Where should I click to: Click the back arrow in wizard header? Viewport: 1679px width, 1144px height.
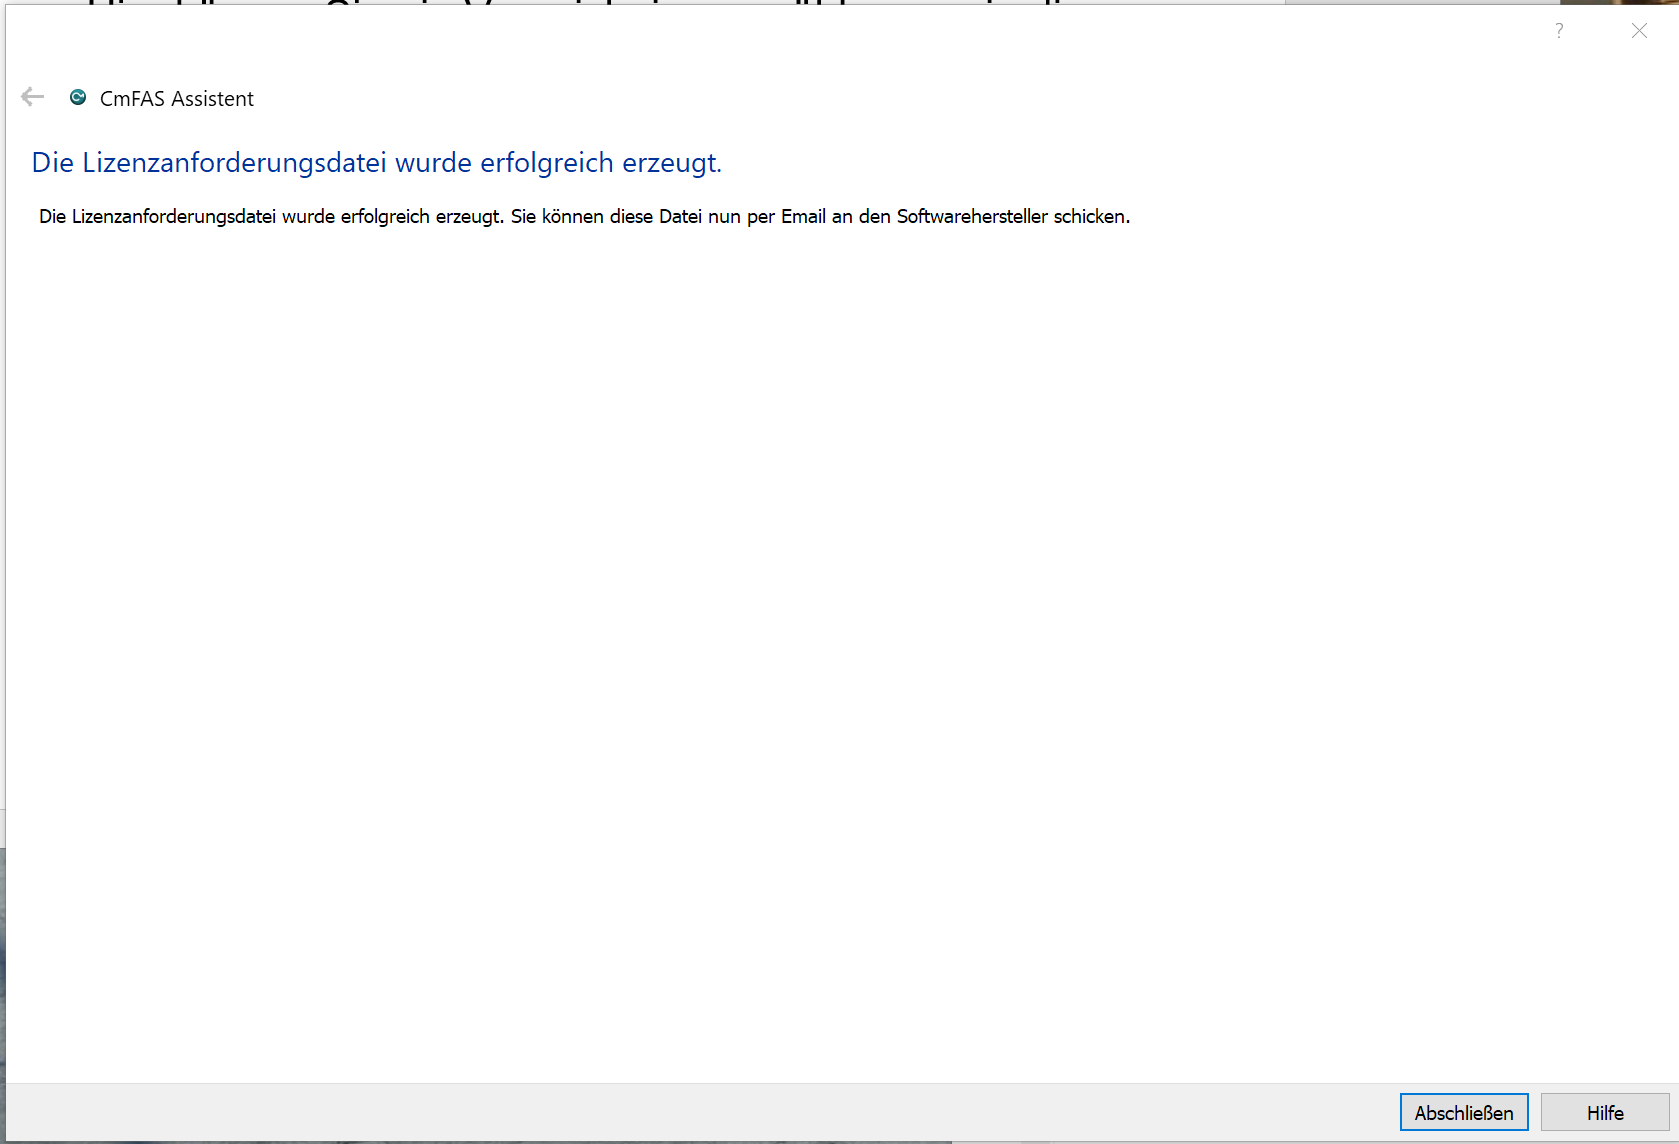coord(33,97)
